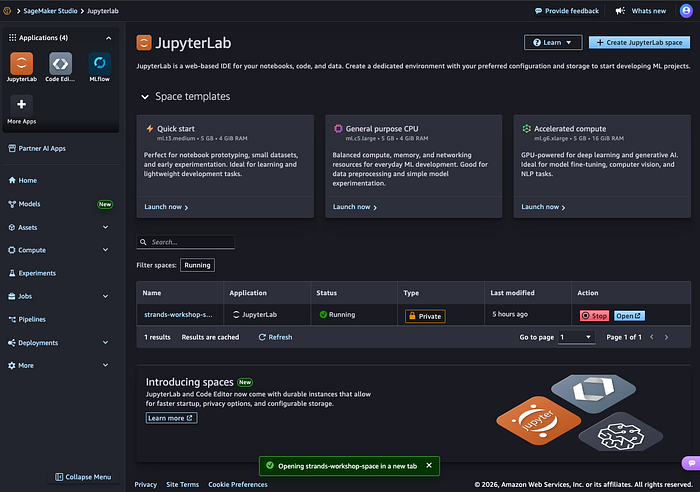
Task: Open the Learn dropdown
Action: tap(553, 42)
